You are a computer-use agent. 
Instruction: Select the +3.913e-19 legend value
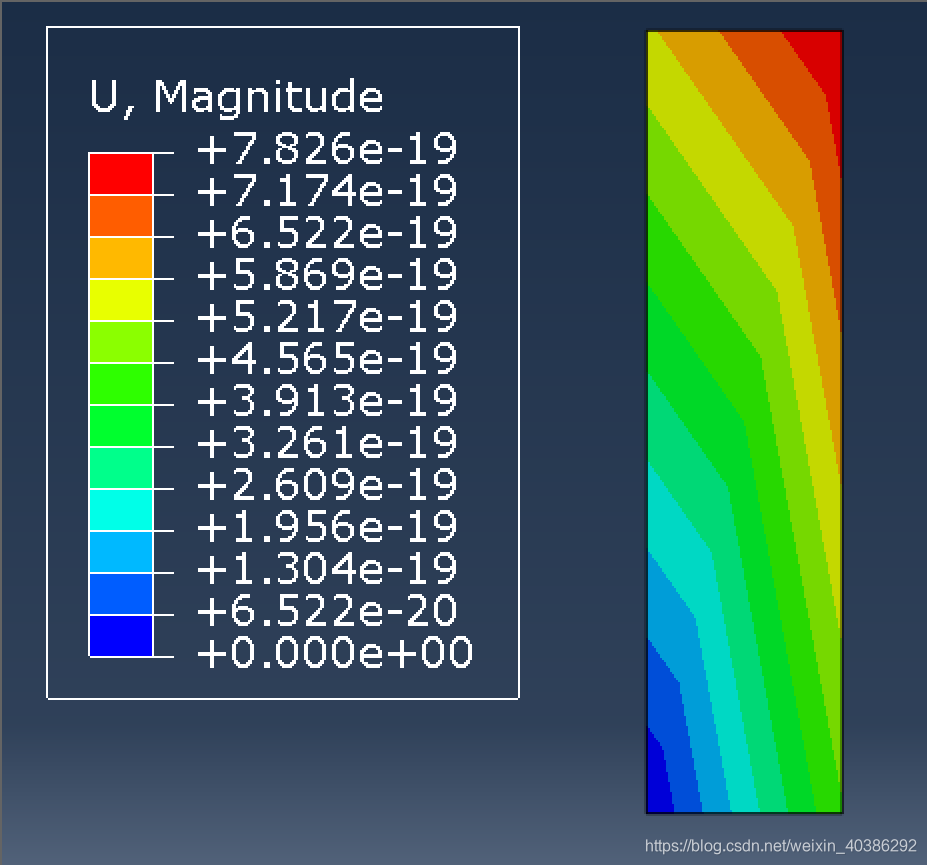tap(327, 401)
